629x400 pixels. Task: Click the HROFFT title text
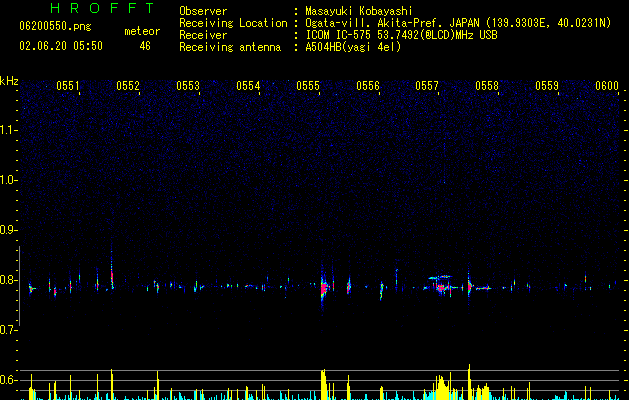103,8
